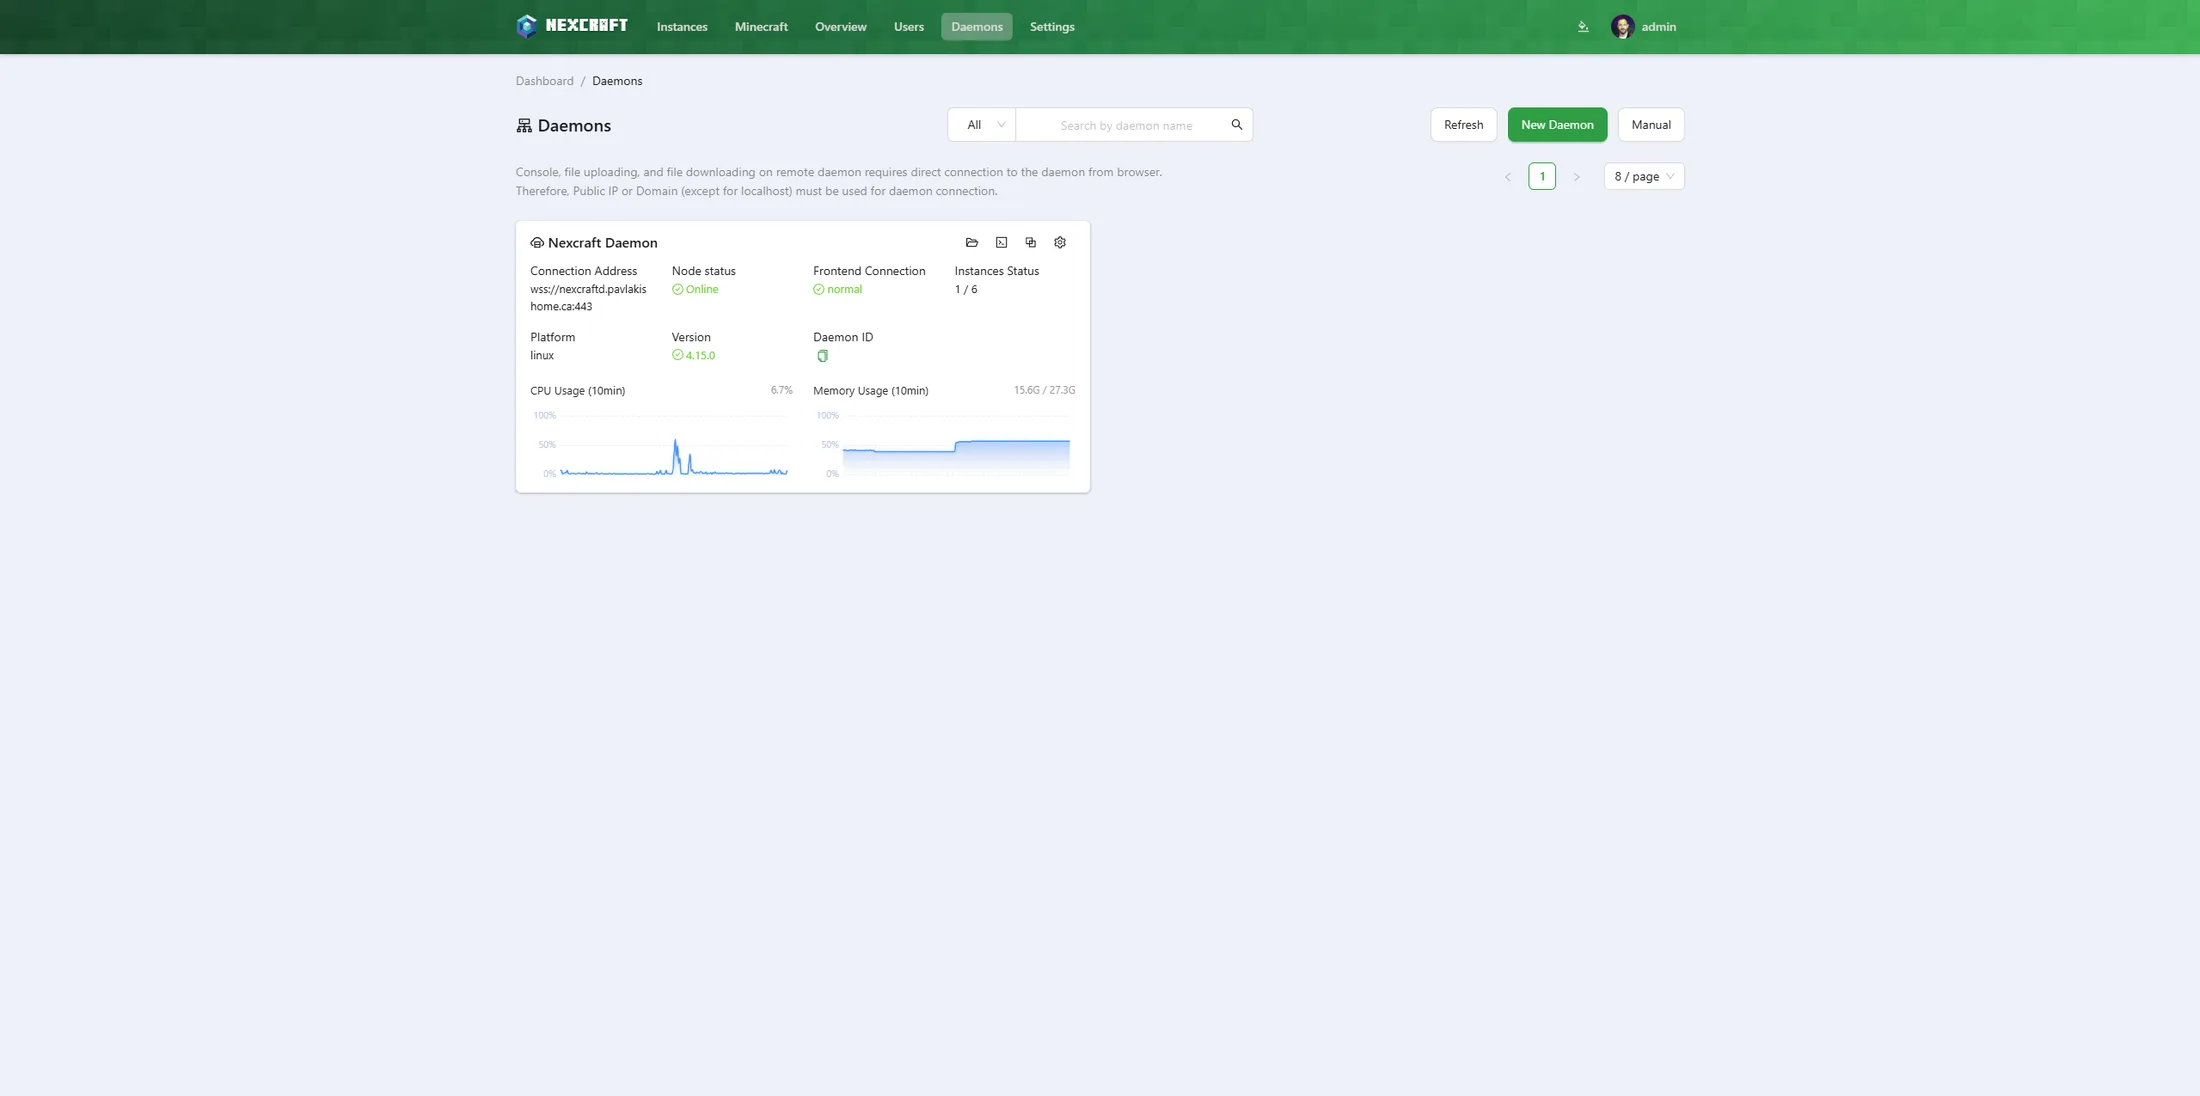Click the Online status check icon
This screenshot has height=1096, width=2200.
point(677,290)
